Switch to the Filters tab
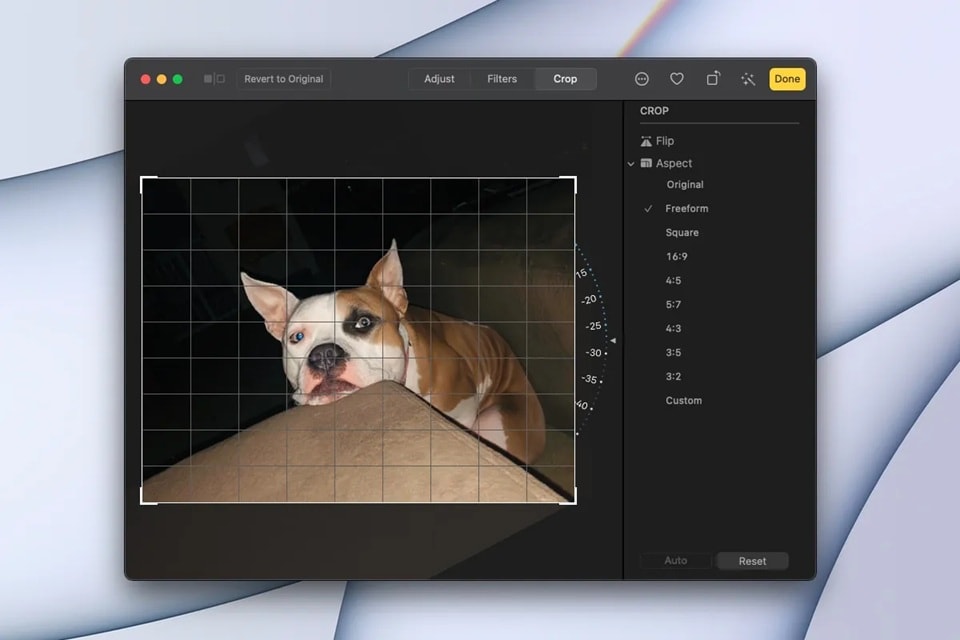 (502, 79)
